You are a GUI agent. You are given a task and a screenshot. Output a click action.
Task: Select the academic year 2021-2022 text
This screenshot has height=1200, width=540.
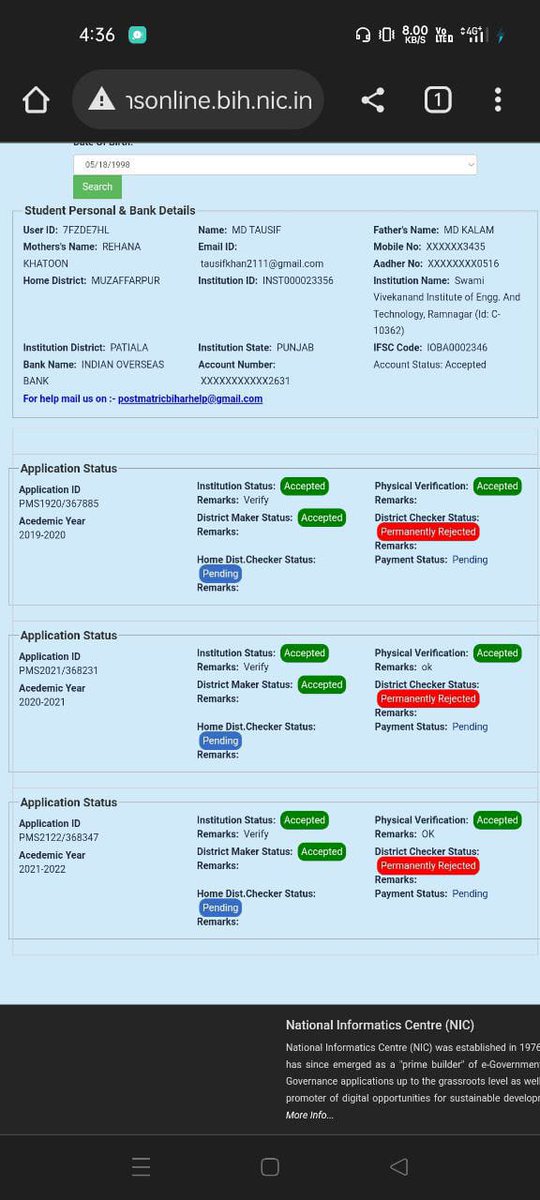[43, 870]
